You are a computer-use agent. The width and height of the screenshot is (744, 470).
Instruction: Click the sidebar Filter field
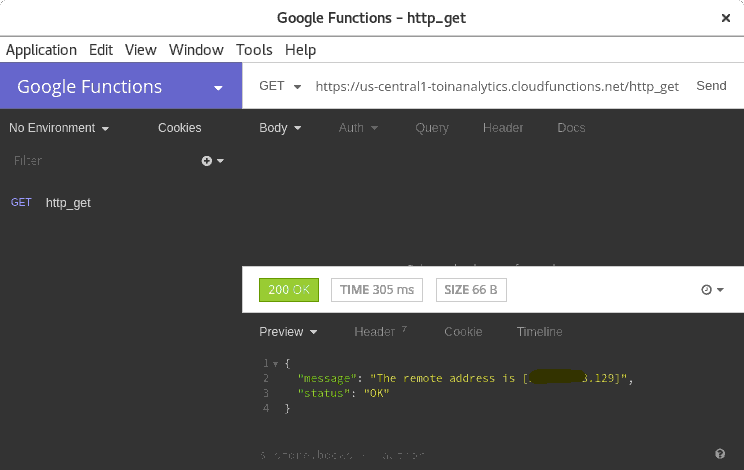pos(102,161)
